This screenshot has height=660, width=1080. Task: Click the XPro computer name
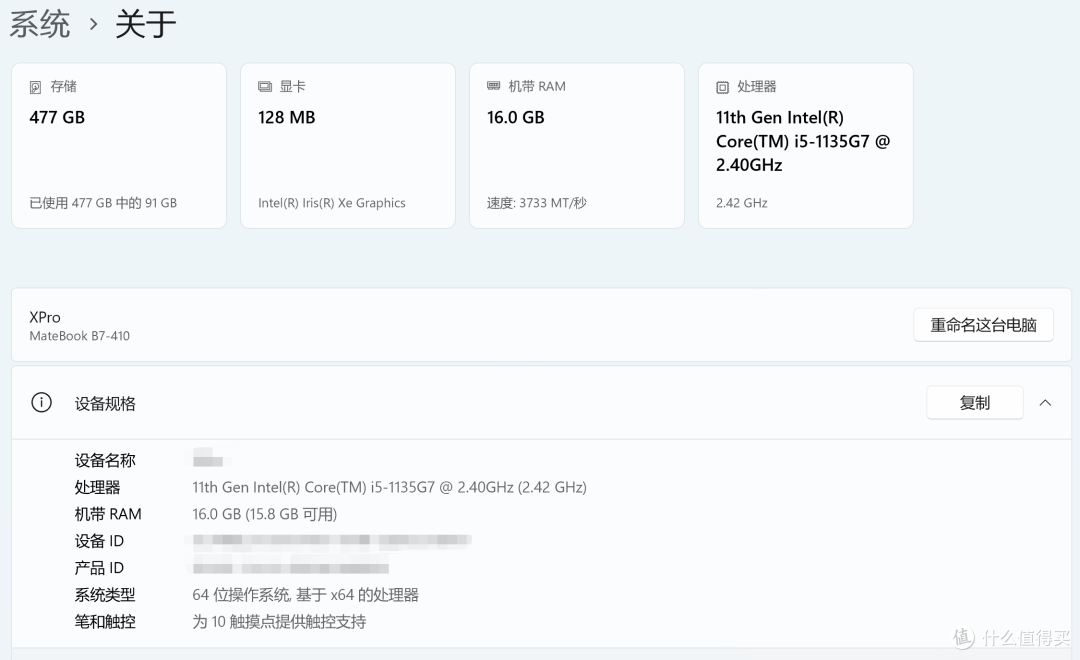coord(45,318)
